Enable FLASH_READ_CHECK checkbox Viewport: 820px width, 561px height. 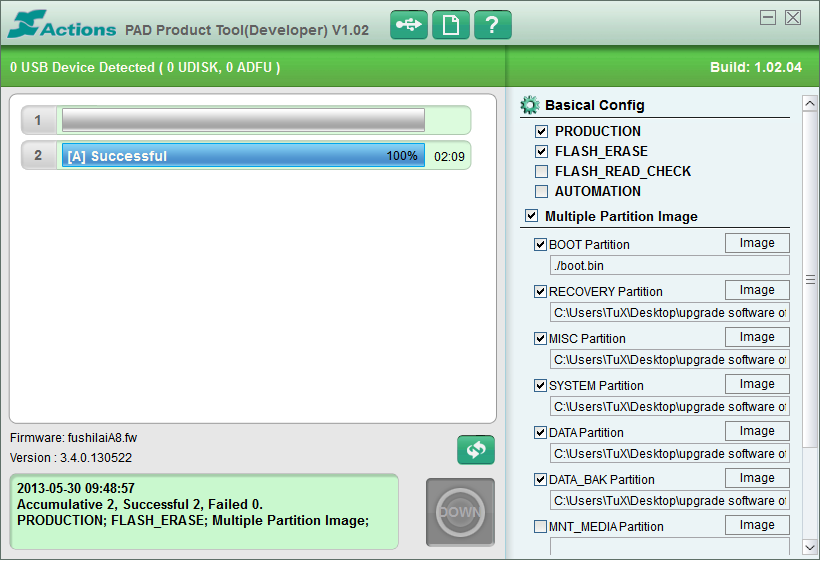tap(541, 171)
